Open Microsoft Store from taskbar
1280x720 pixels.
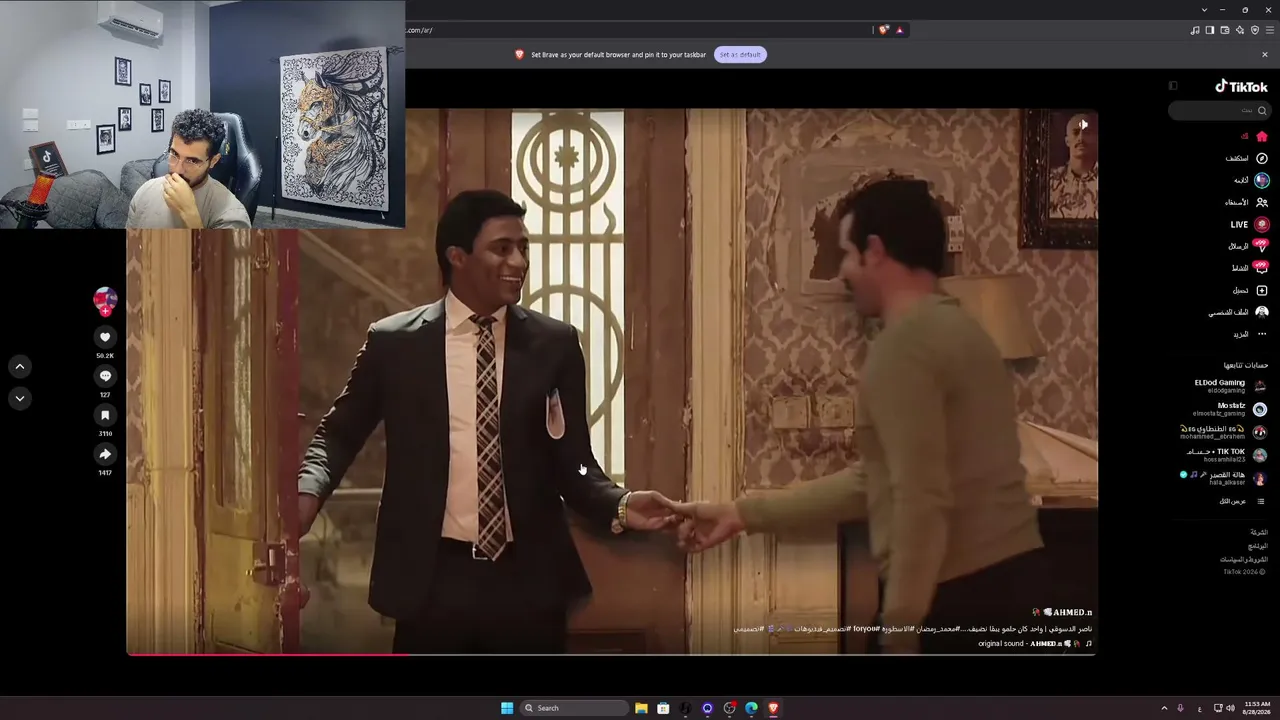click(663, 708)
